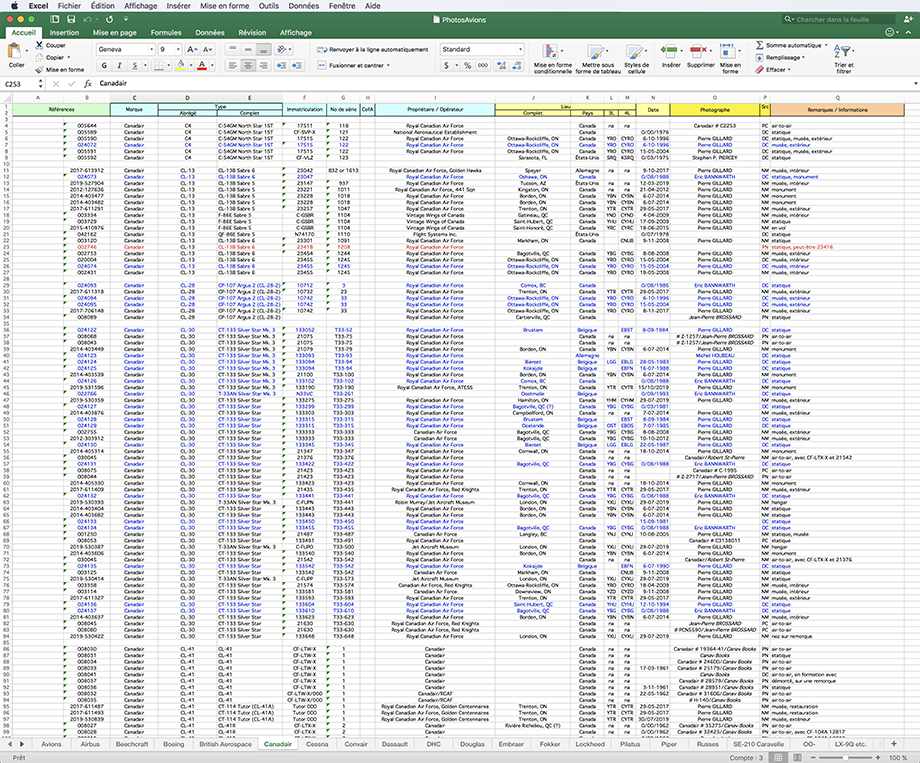Apply thousands separator 000 style
Viewport: 920px width, 763px height.
[483, 65]
